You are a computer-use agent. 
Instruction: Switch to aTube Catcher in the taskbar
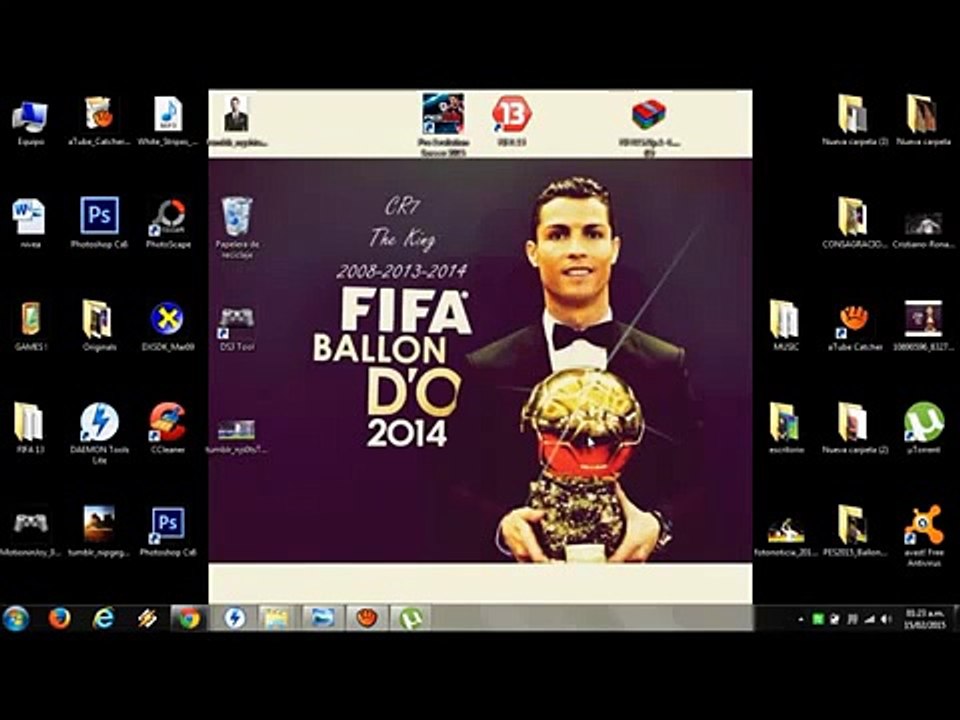pos(367,618)
